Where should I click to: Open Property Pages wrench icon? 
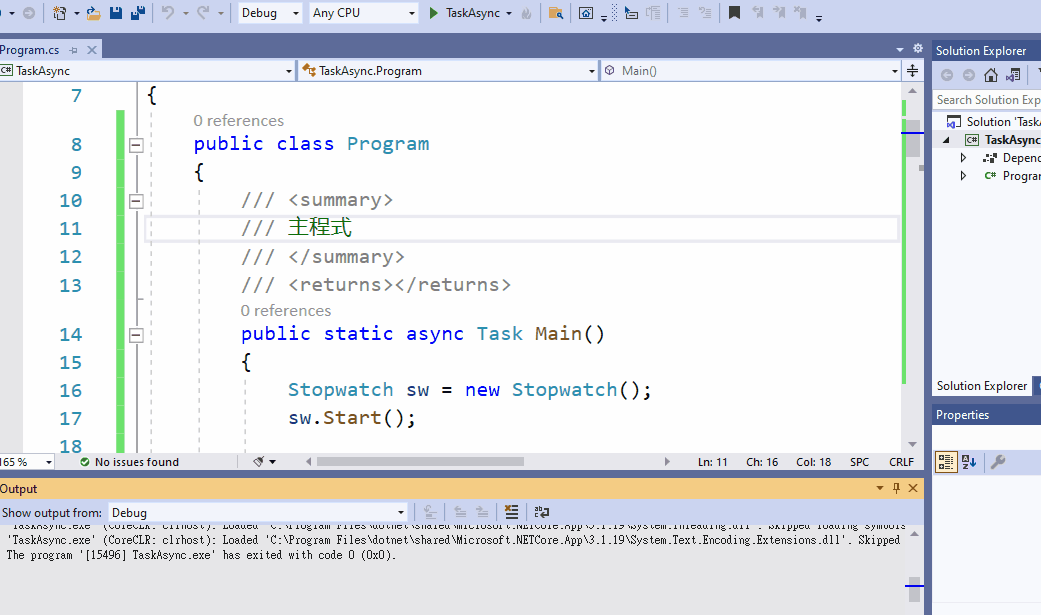click(997, 462)
